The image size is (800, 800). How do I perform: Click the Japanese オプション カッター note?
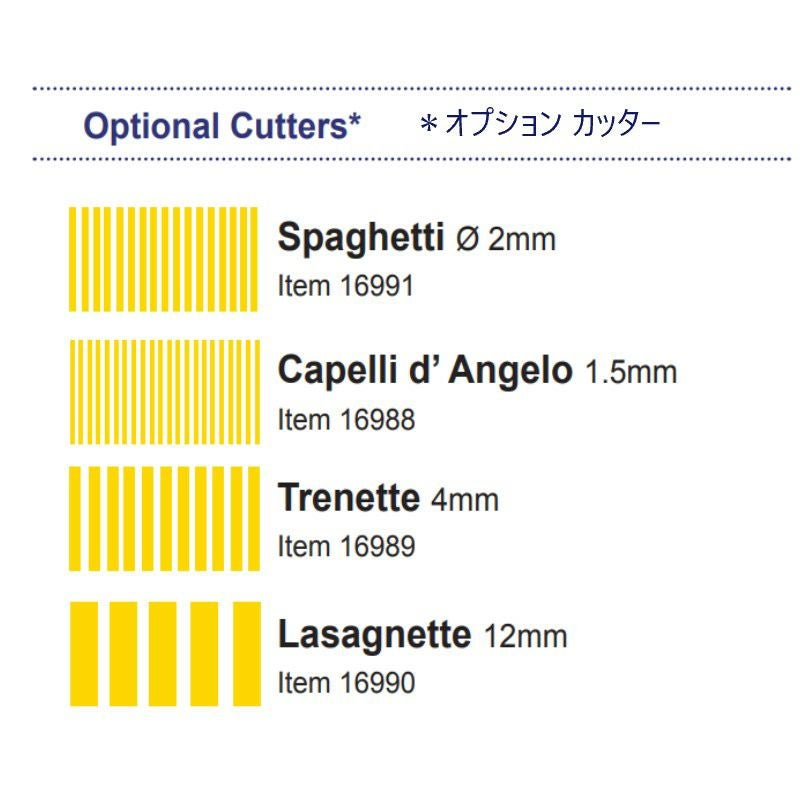pyautogui.click(x=539, y=125)
